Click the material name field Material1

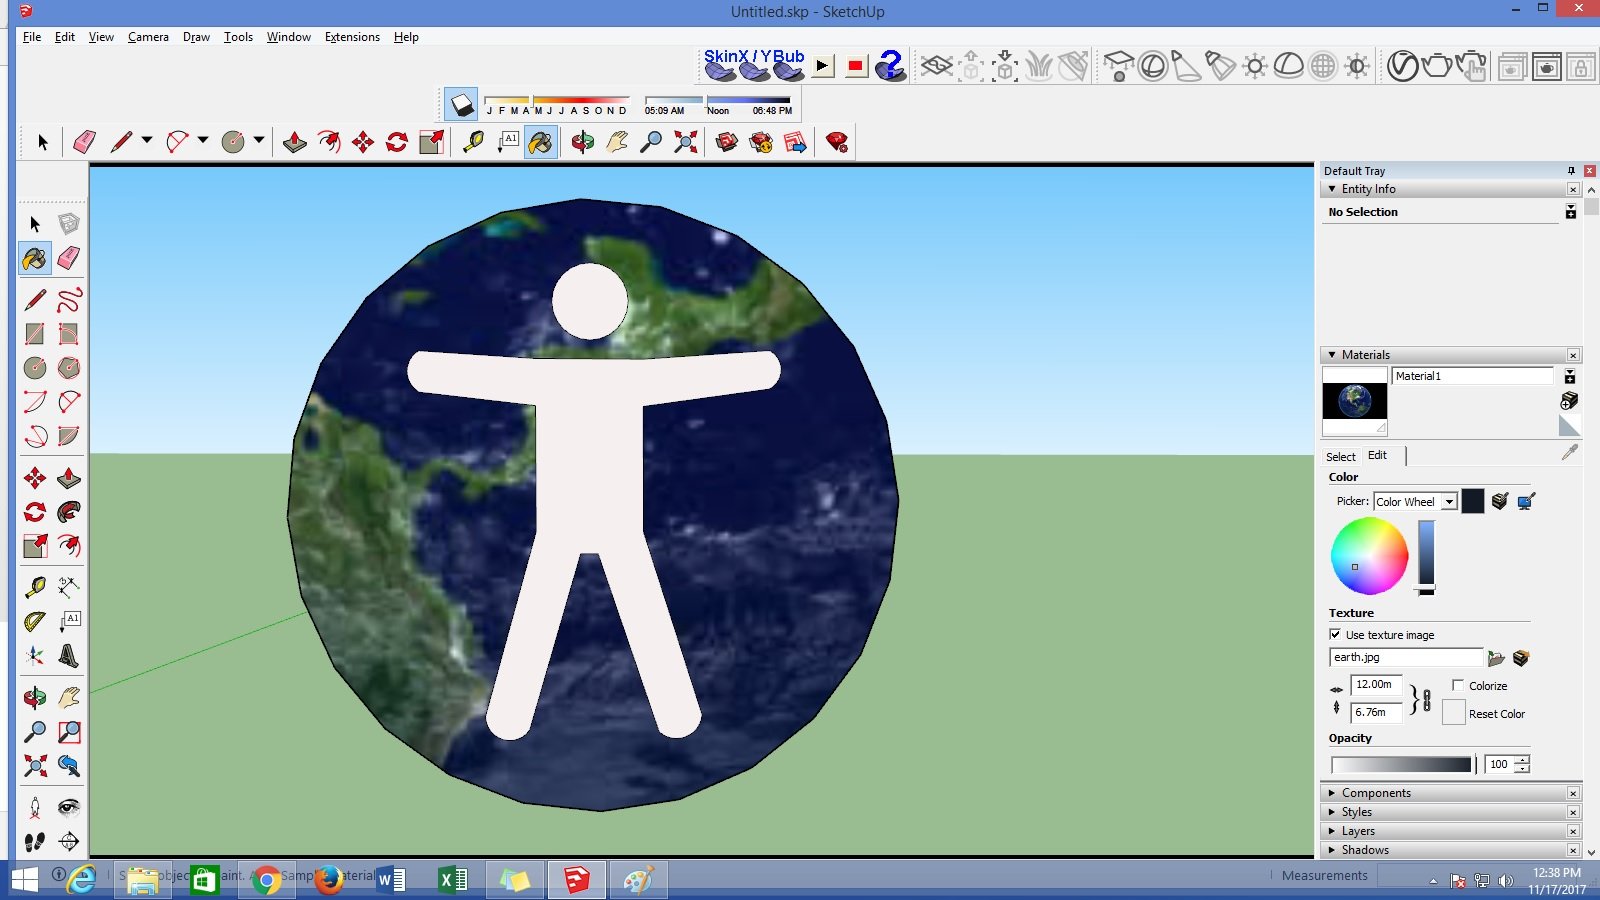coord(1472,376)
